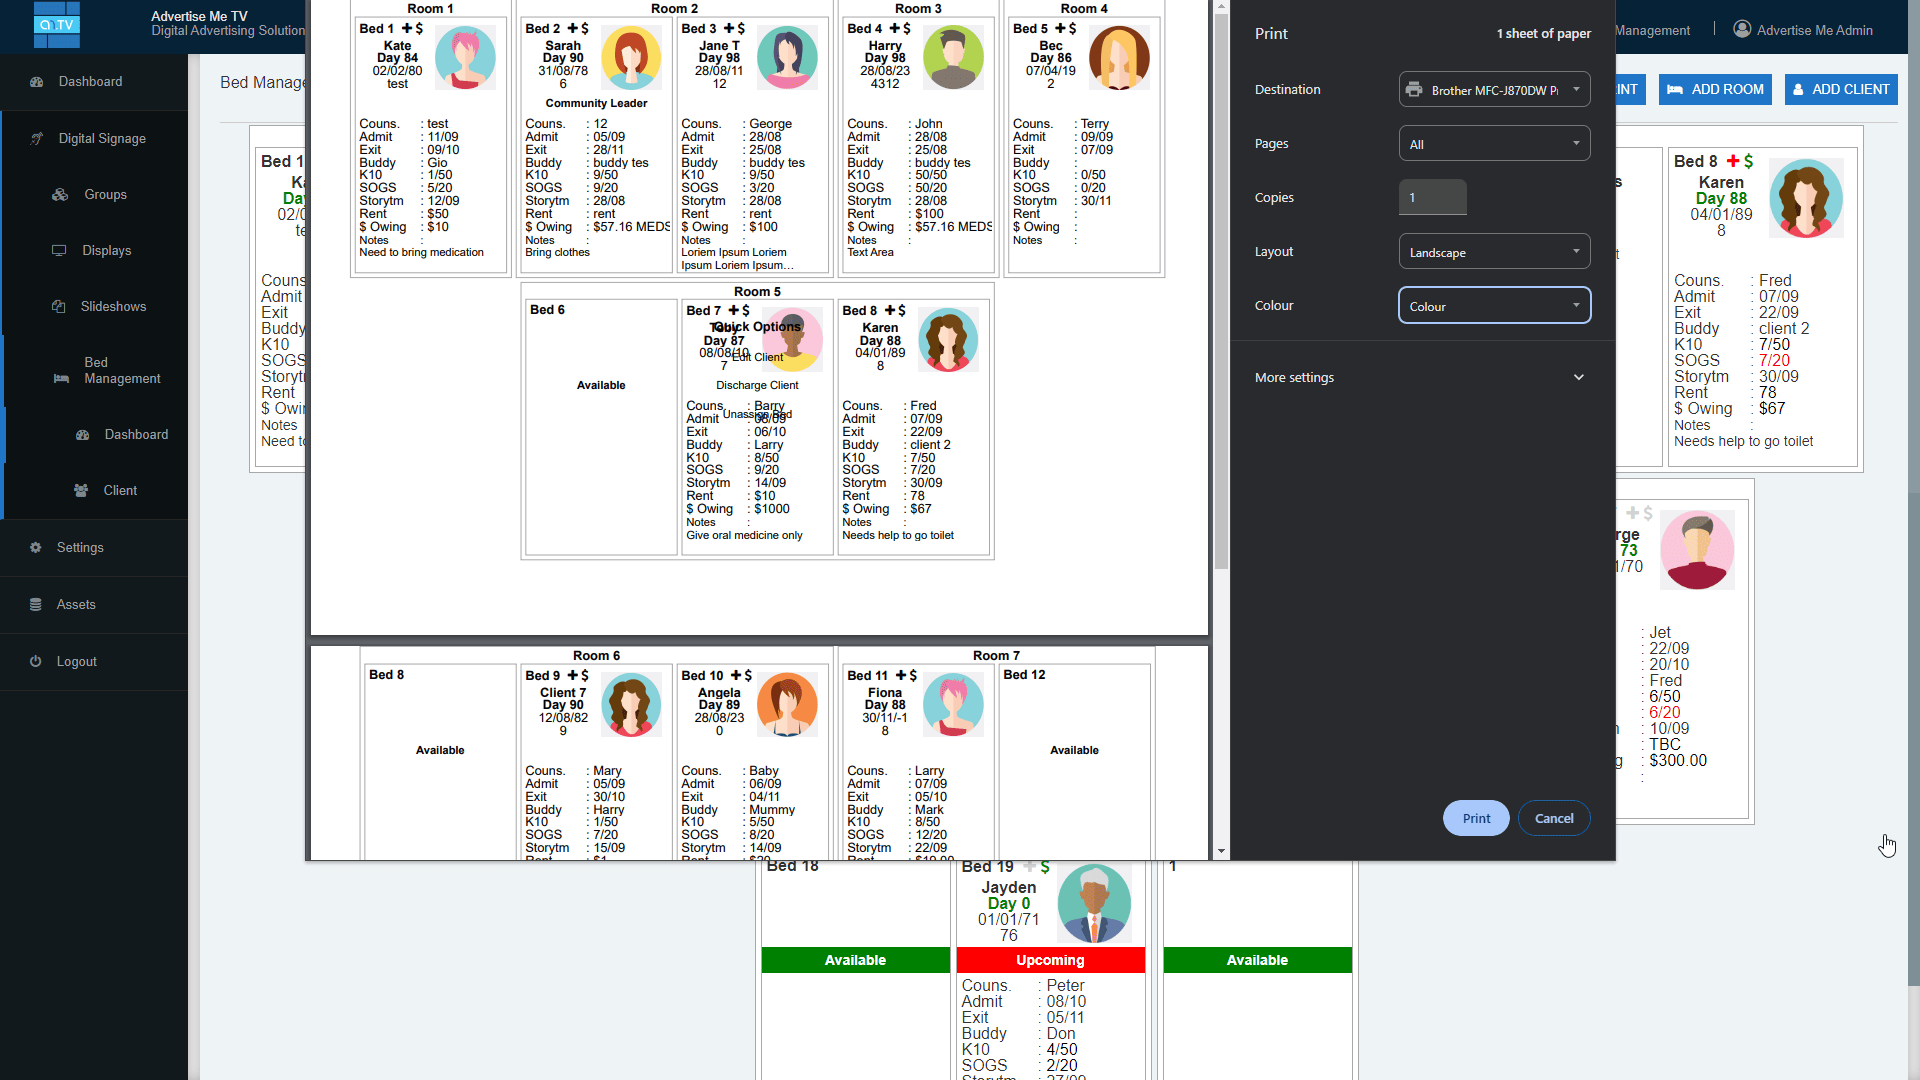Choose Edit Client from the menu
The width and height of the screenshot is (1920, 1080).
click(757, 357)
